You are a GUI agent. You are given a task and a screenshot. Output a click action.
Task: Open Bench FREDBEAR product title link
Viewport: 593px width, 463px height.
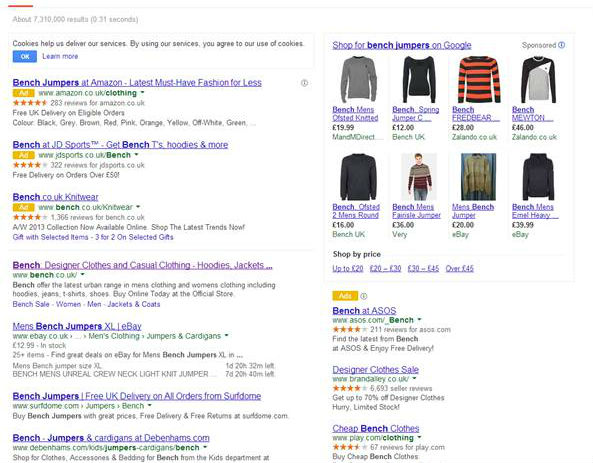tap(476, 114)
